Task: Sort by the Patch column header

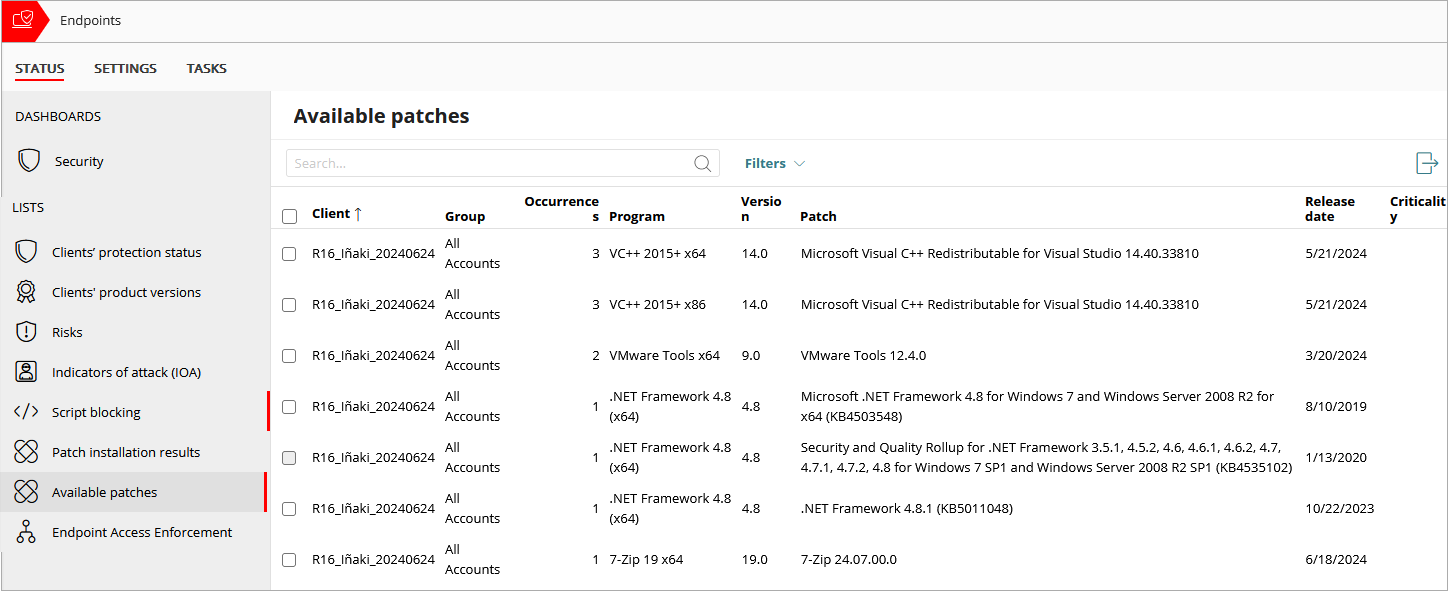Action: coord(818,216)
